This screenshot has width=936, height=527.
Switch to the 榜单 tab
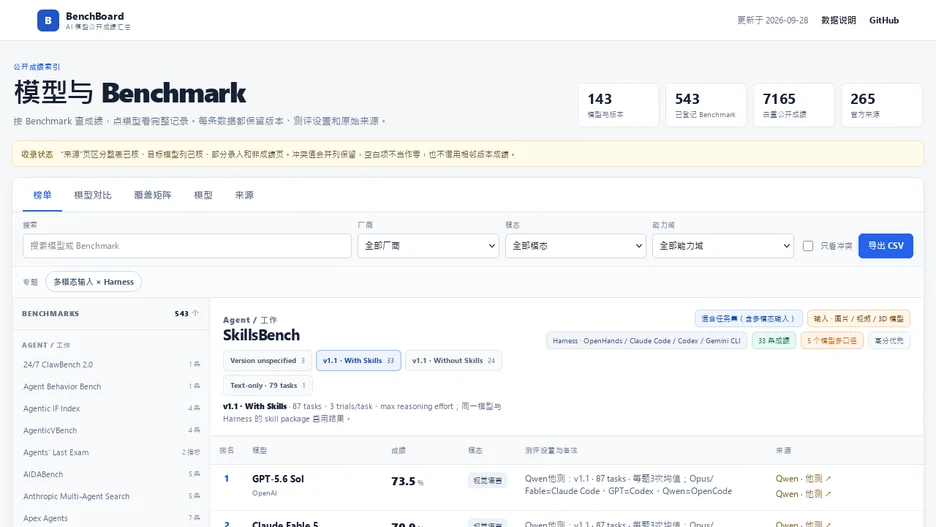click(x=42, y=195)
